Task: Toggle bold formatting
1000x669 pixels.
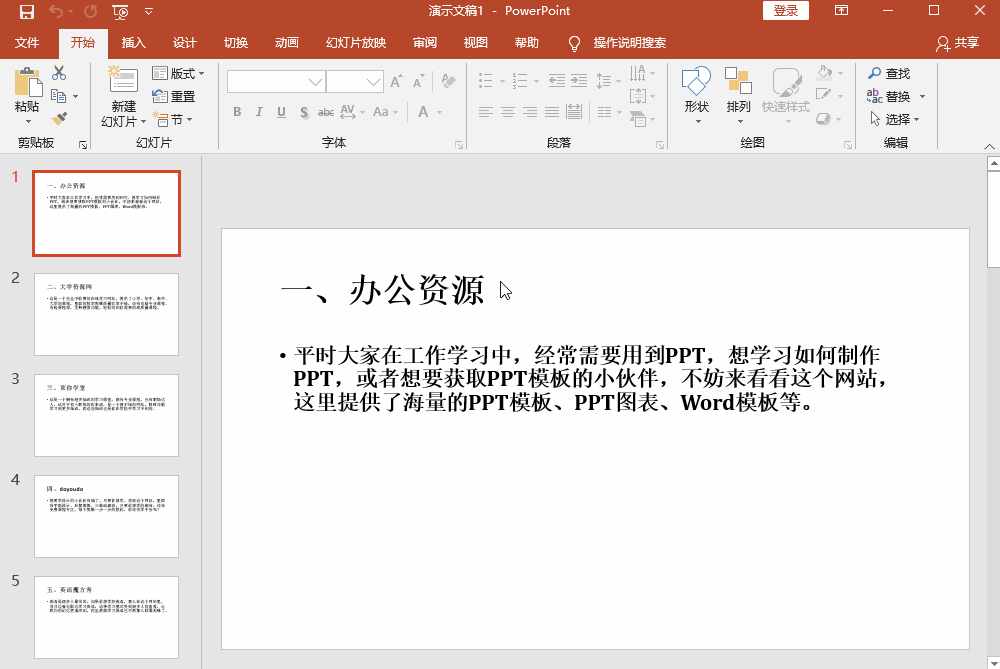Action: pyautogui.click(x=237, y=112)
